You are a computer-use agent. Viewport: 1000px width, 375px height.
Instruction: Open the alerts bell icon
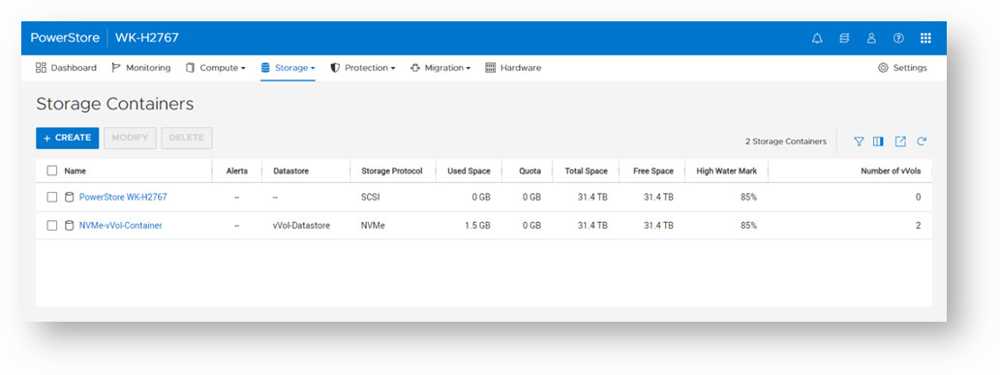pos(817,38)
